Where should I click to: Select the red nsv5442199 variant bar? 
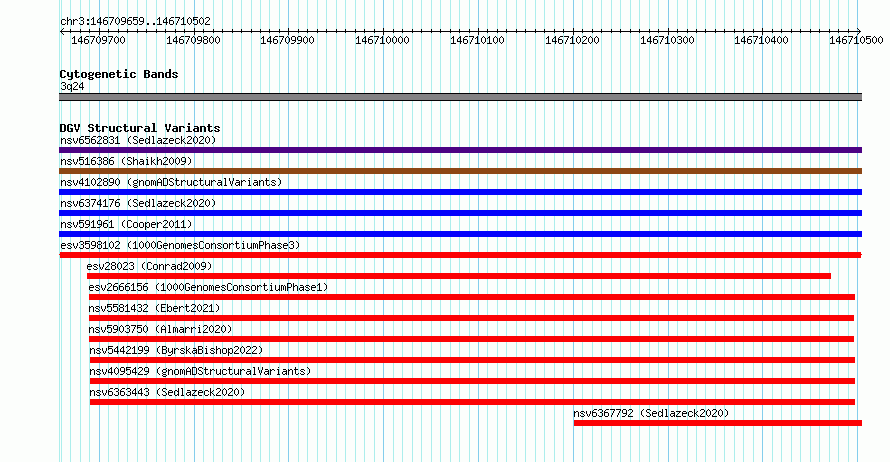pyautogui.click(x=472, y=360)
